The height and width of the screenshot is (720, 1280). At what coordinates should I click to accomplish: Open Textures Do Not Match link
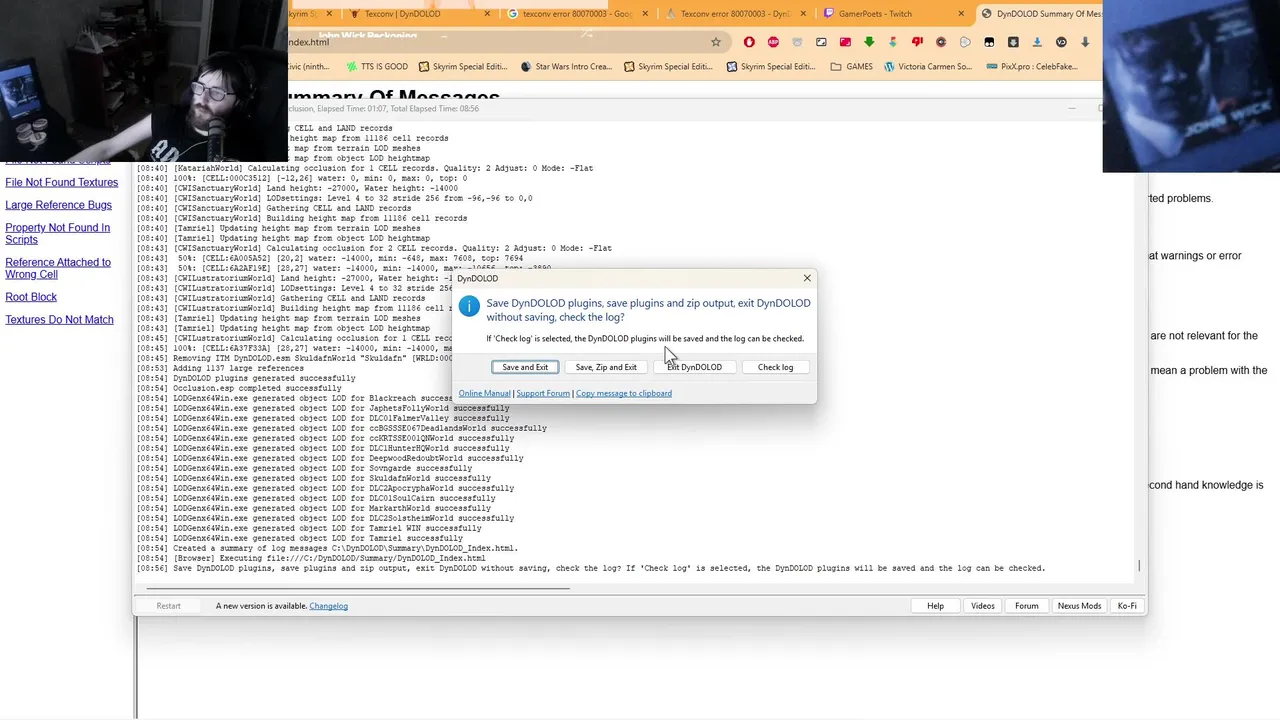[x=59, y=320]
